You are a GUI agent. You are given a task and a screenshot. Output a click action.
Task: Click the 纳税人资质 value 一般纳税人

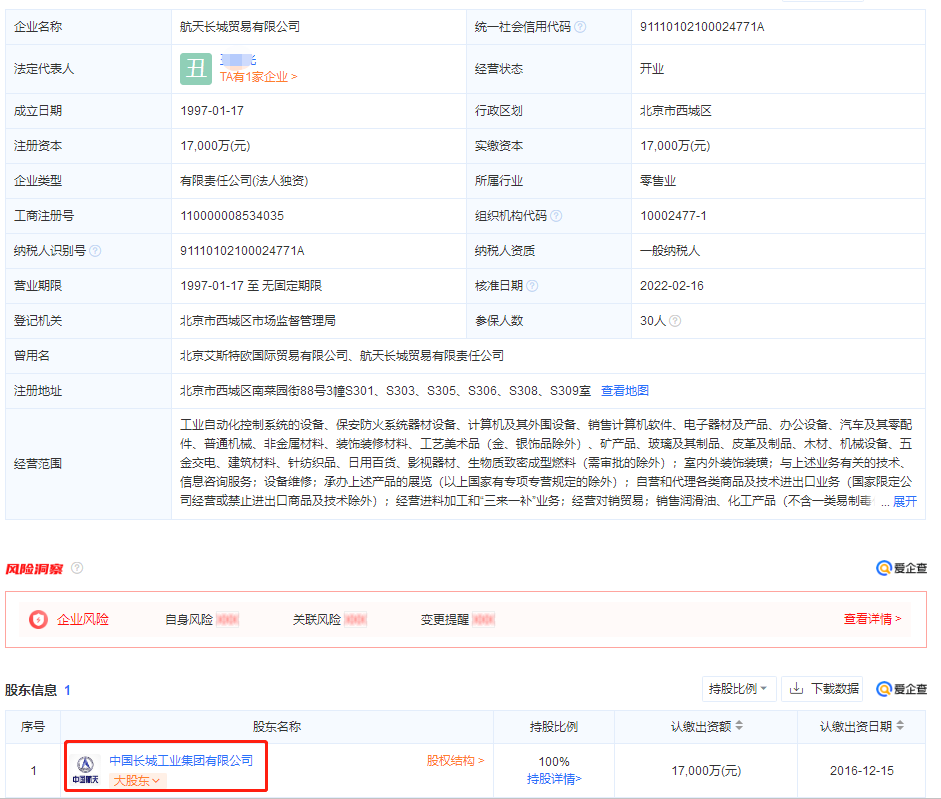pyautogui.click(x=670, y=251)
